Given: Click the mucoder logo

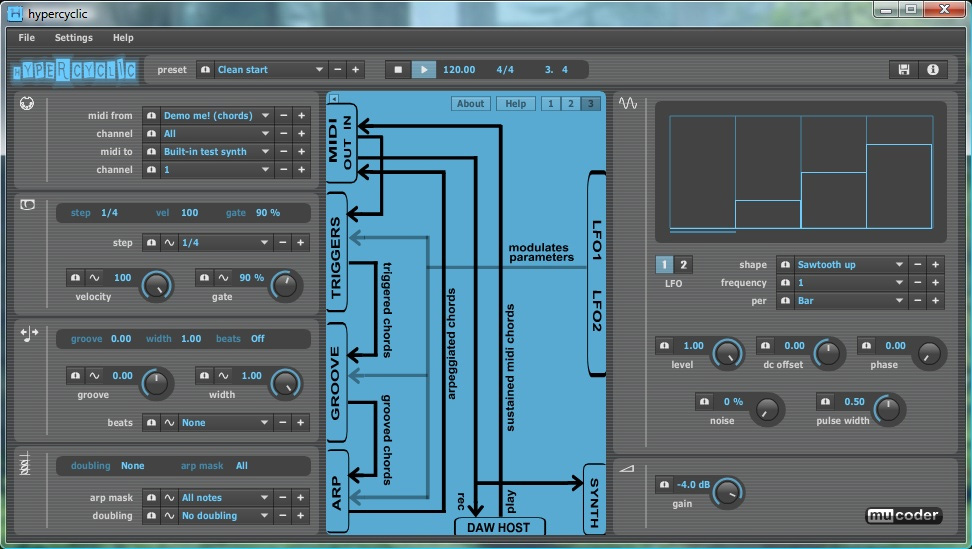Looking at the screenshot, I should coord(904,515).
